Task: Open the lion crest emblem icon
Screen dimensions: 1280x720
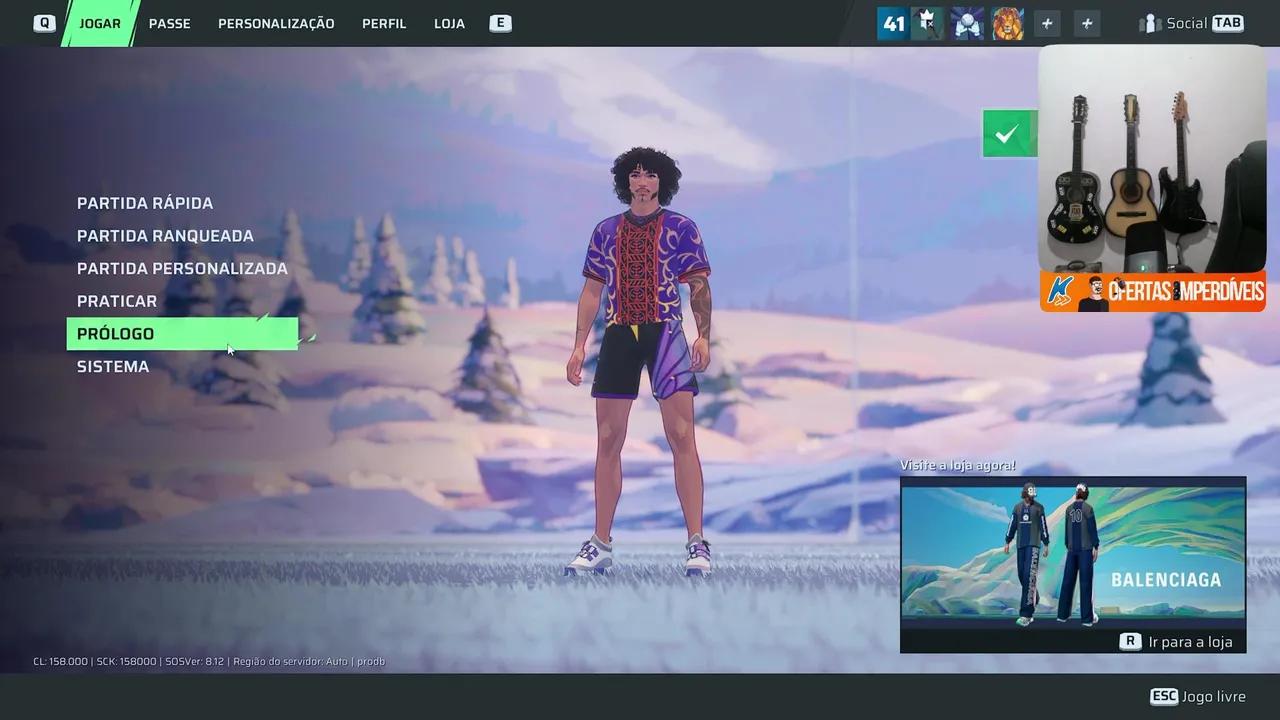Action: coord(1007,22)
